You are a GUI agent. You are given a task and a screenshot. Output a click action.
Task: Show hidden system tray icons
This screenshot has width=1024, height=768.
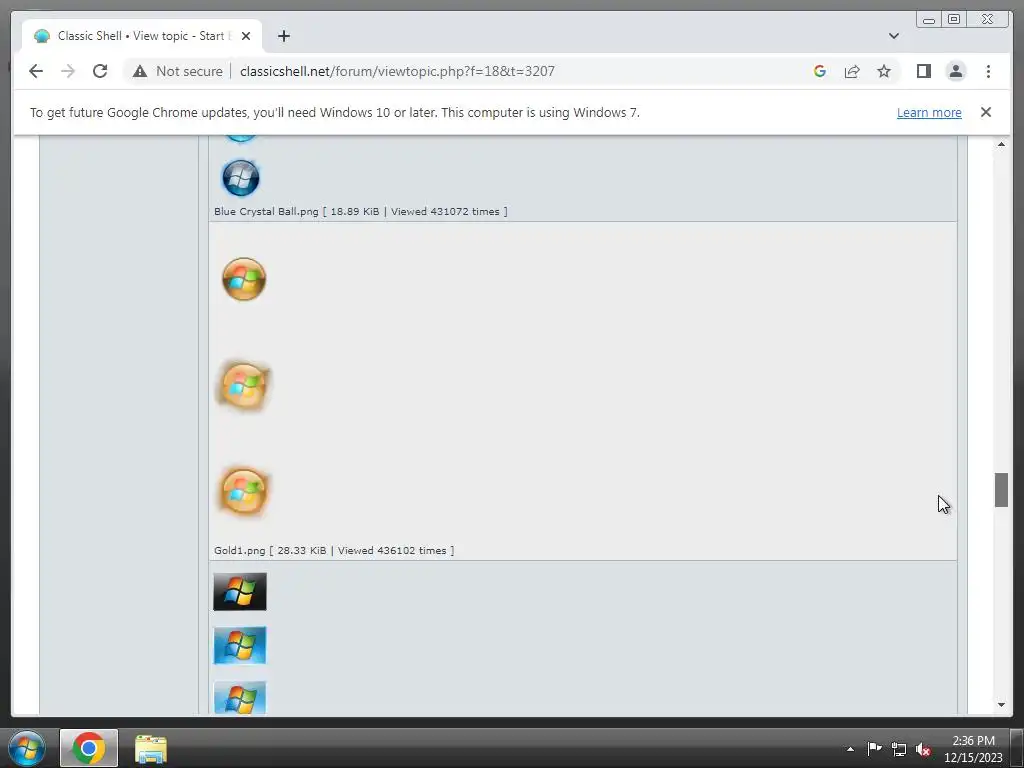(850, 749)
